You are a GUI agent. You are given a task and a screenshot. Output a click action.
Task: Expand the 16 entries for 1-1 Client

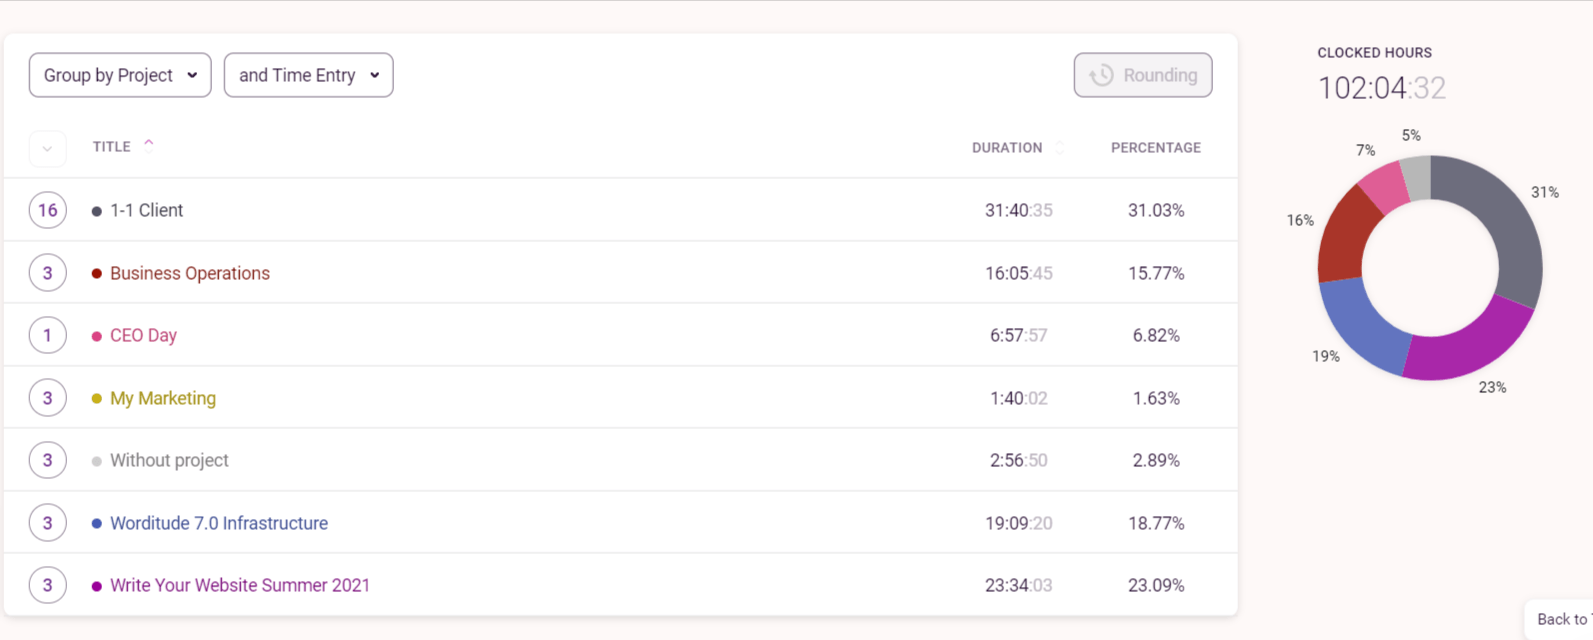point(47,210)
